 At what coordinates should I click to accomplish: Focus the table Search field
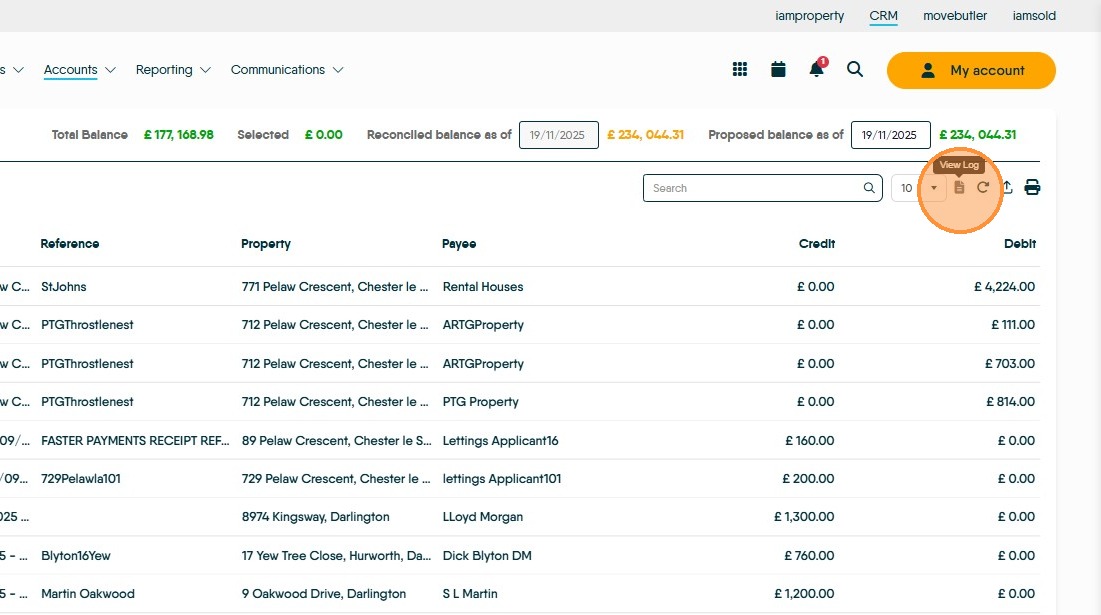756,188
